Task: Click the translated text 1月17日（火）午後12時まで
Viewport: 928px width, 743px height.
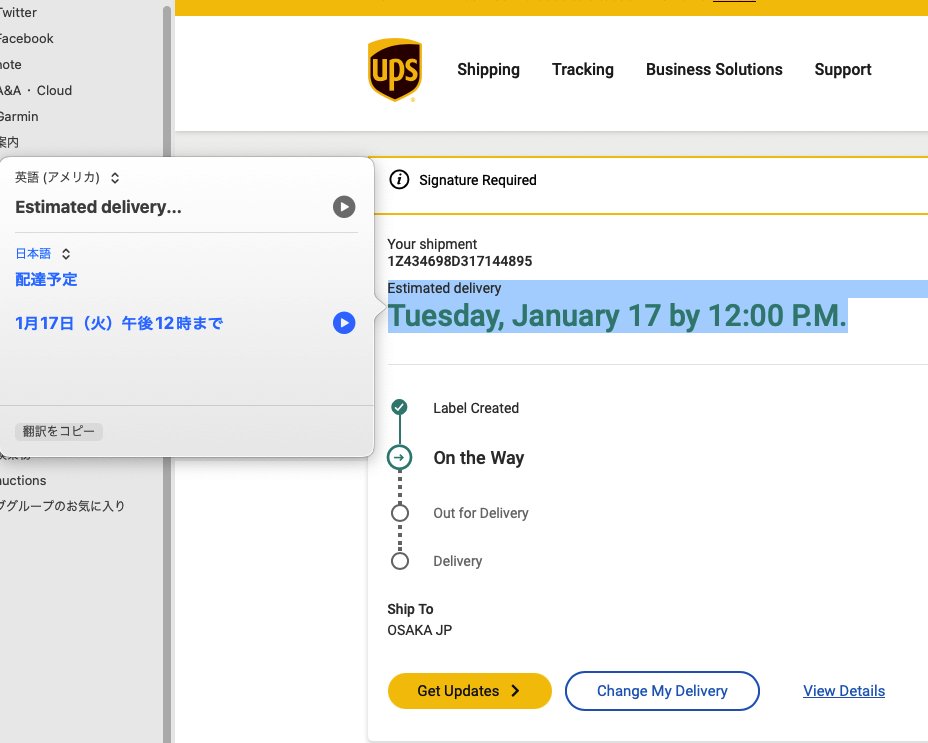Action: 119,323
